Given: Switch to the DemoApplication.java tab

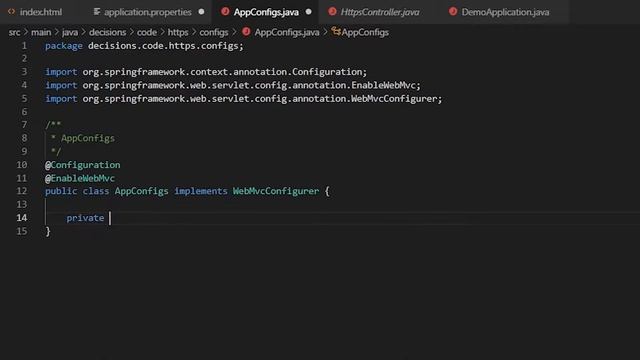Looking at the screenshot, I should (x=505, y=12).
